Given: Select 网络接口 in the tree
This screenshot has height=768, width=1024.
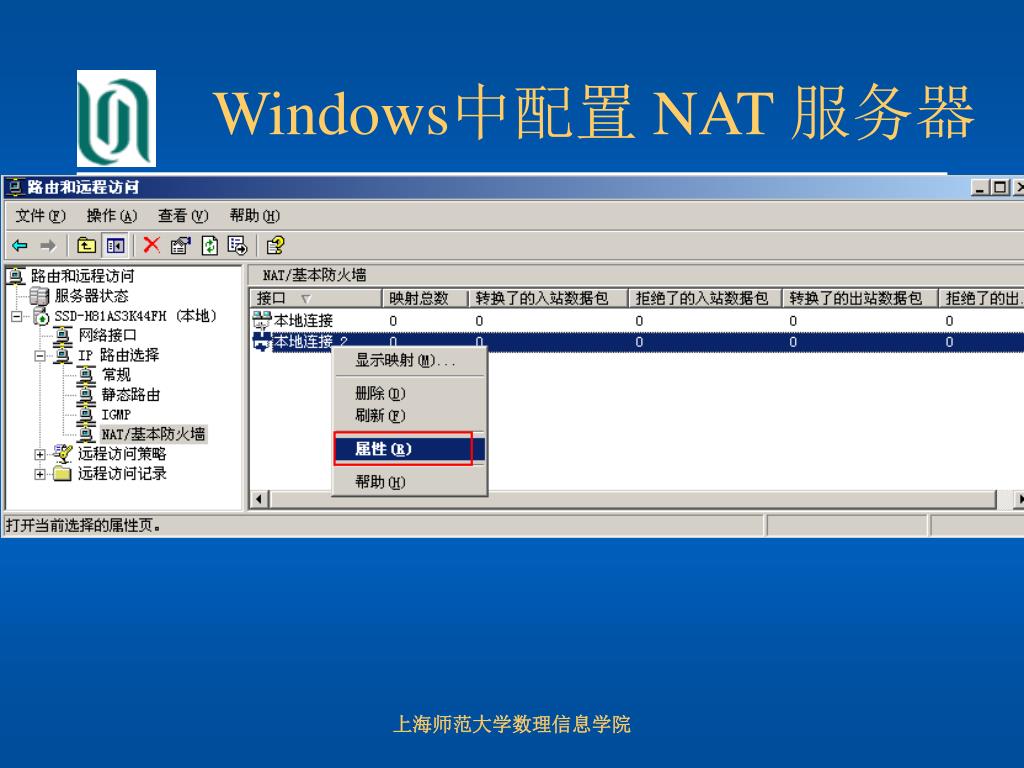Looking at the screenshot, I should (x=107, y=336).
